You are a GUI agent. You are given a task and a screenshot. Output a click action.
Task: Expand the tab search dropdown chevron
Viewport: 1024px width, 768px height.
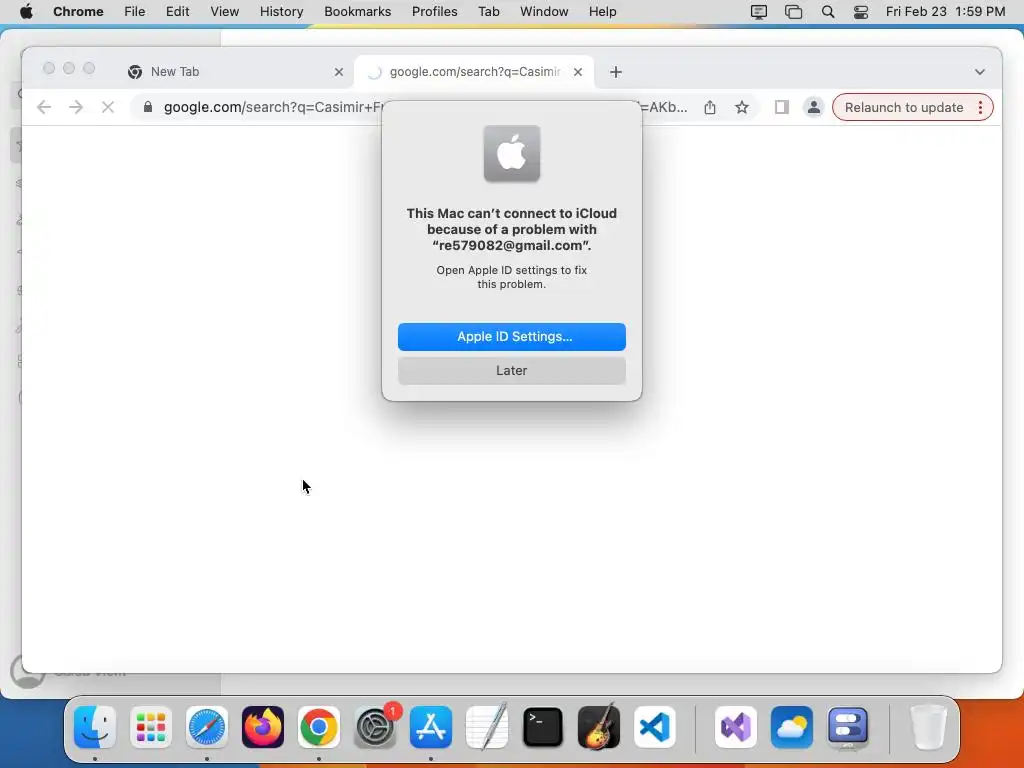coord(980,72)
